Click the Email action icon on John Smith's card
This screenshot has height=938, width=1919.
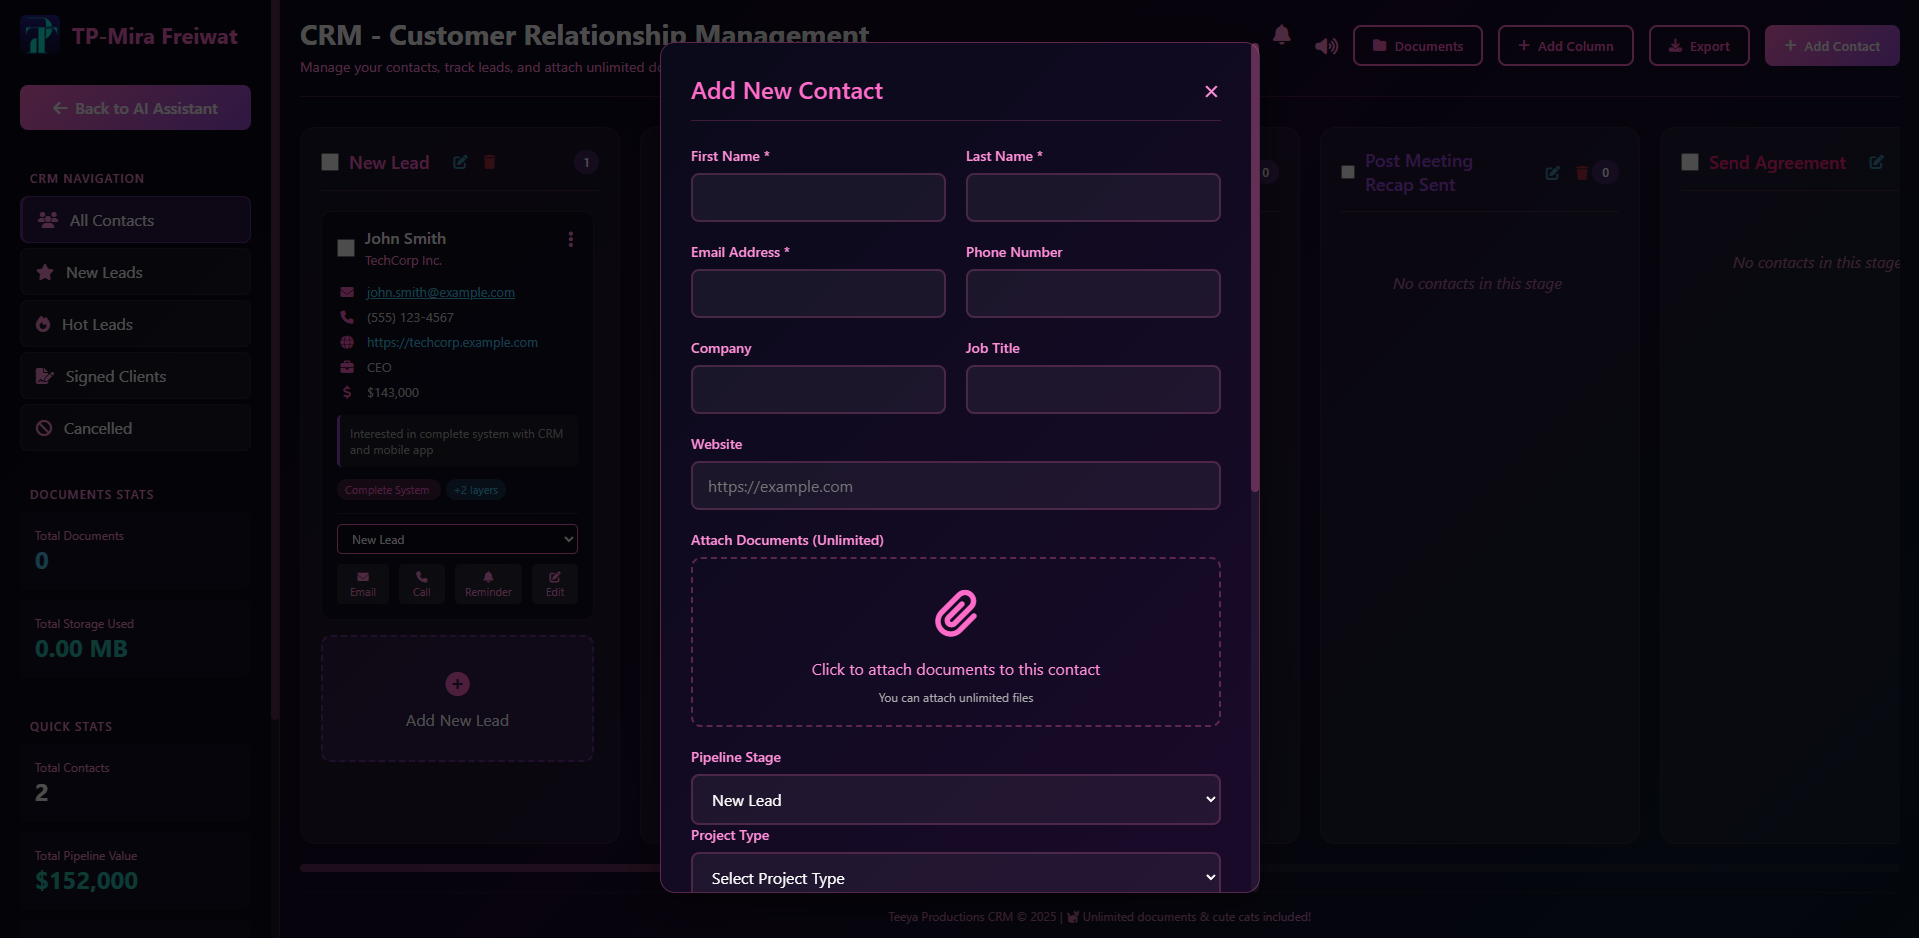click(x=362, y=584)
